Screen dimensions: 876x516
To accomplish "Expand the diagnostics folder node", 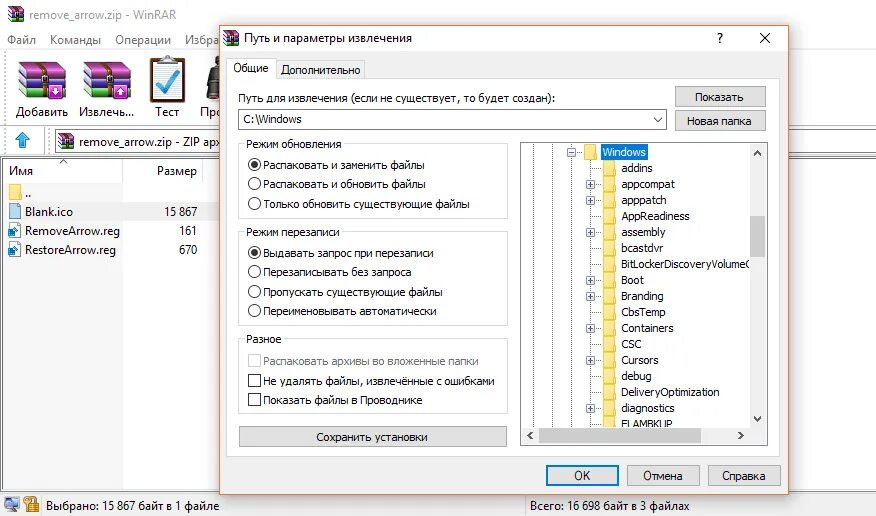I will tap(590, 408).
